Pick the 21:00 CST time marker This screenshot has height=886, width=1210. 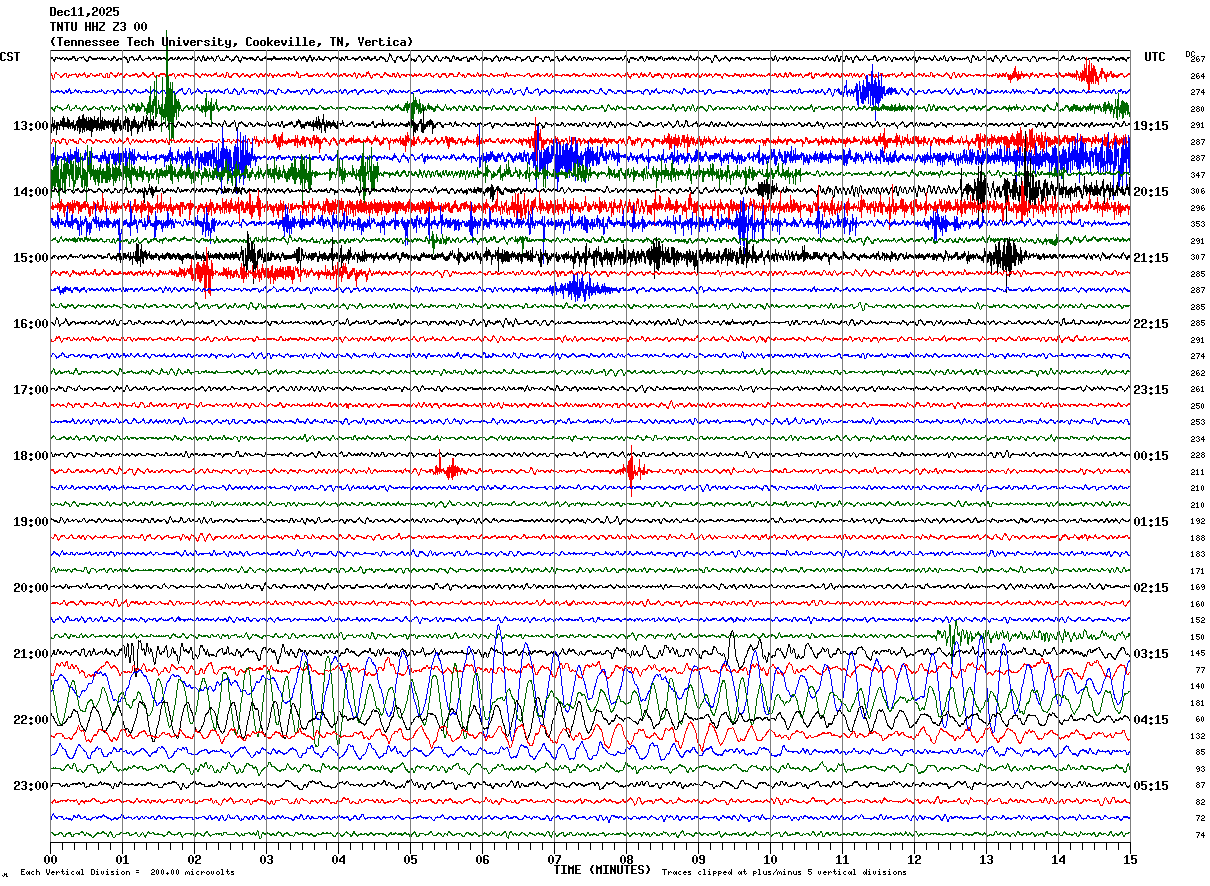tap(30, 654)
